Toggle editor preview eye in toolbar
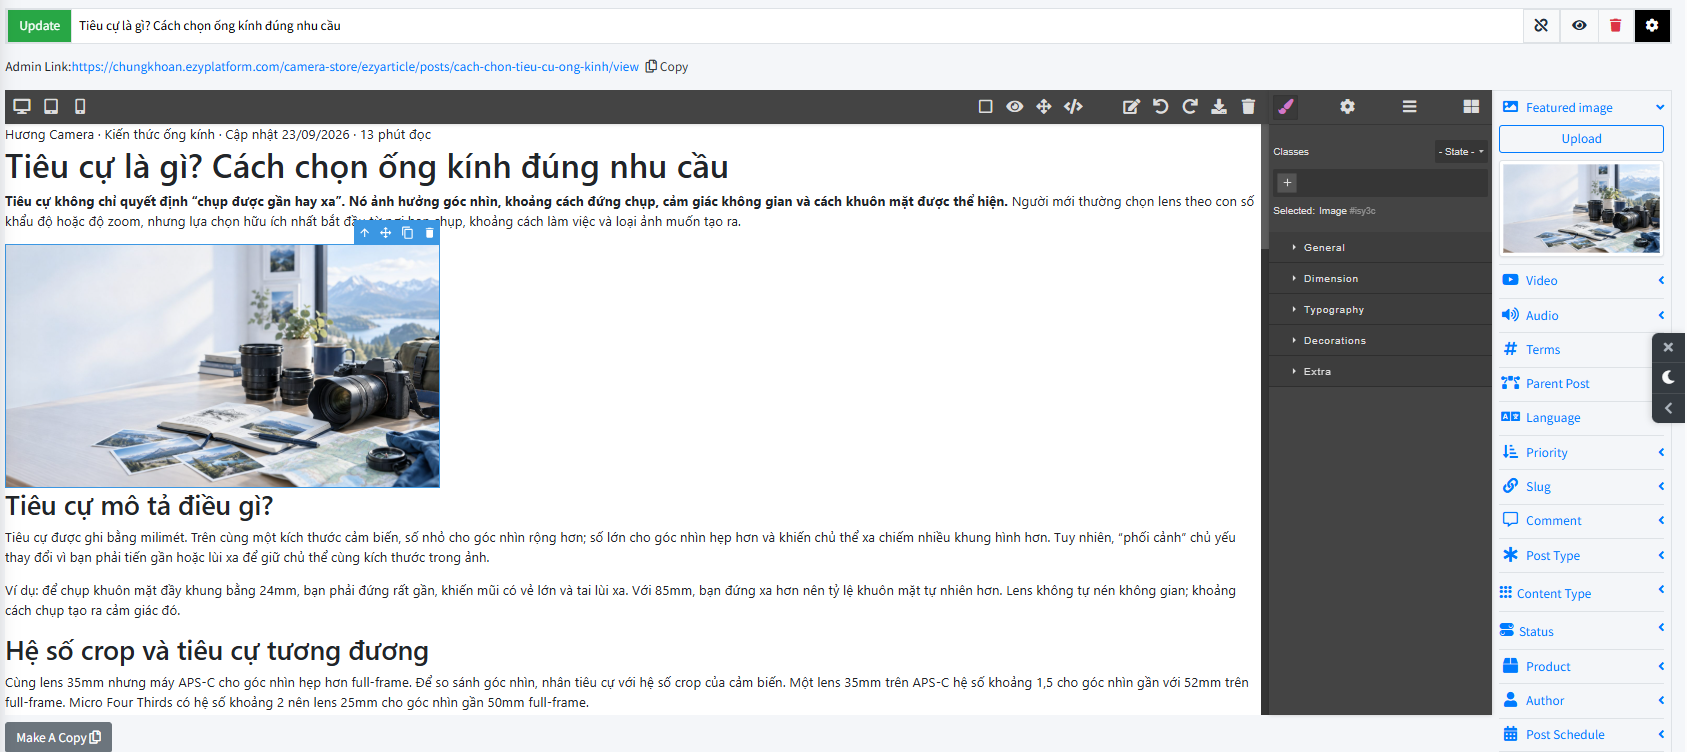 [x=1014, y=106]
